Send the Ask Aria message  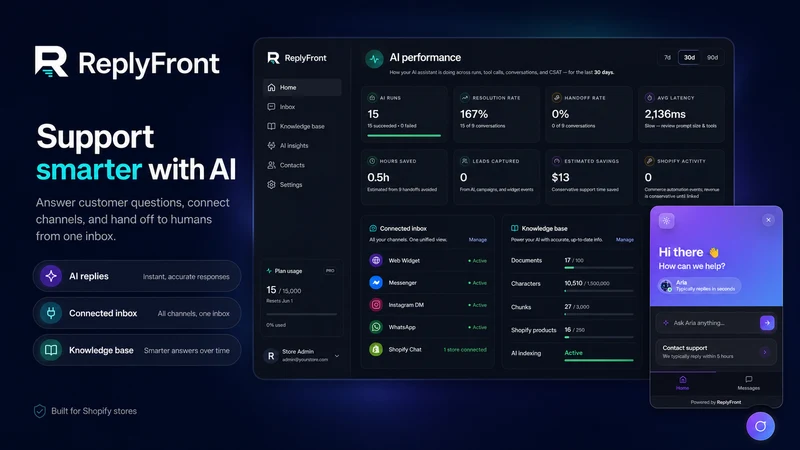pyautogui.click(x=767, y=323)
